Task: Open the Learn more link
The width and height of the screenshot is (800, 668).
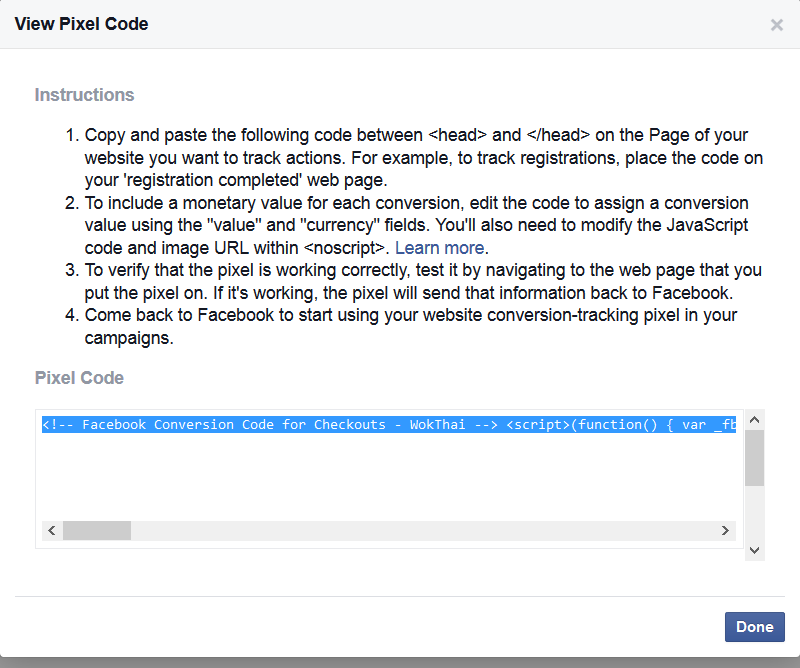Action: 439,248
